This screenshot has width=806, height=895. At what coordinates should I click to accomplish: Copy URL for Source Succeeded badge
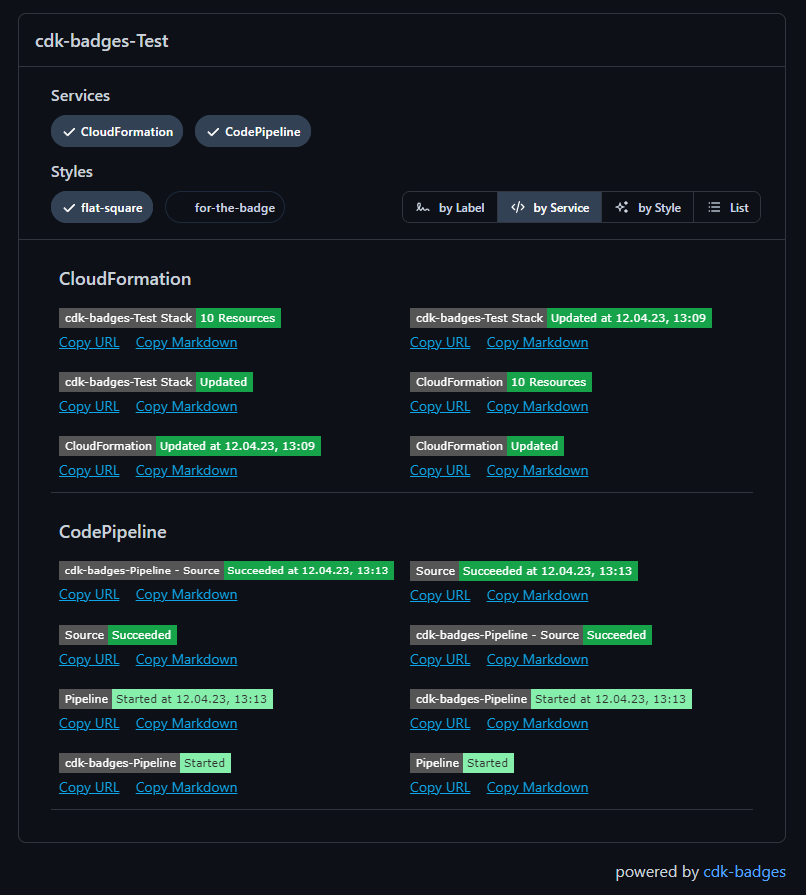point(89,659)
